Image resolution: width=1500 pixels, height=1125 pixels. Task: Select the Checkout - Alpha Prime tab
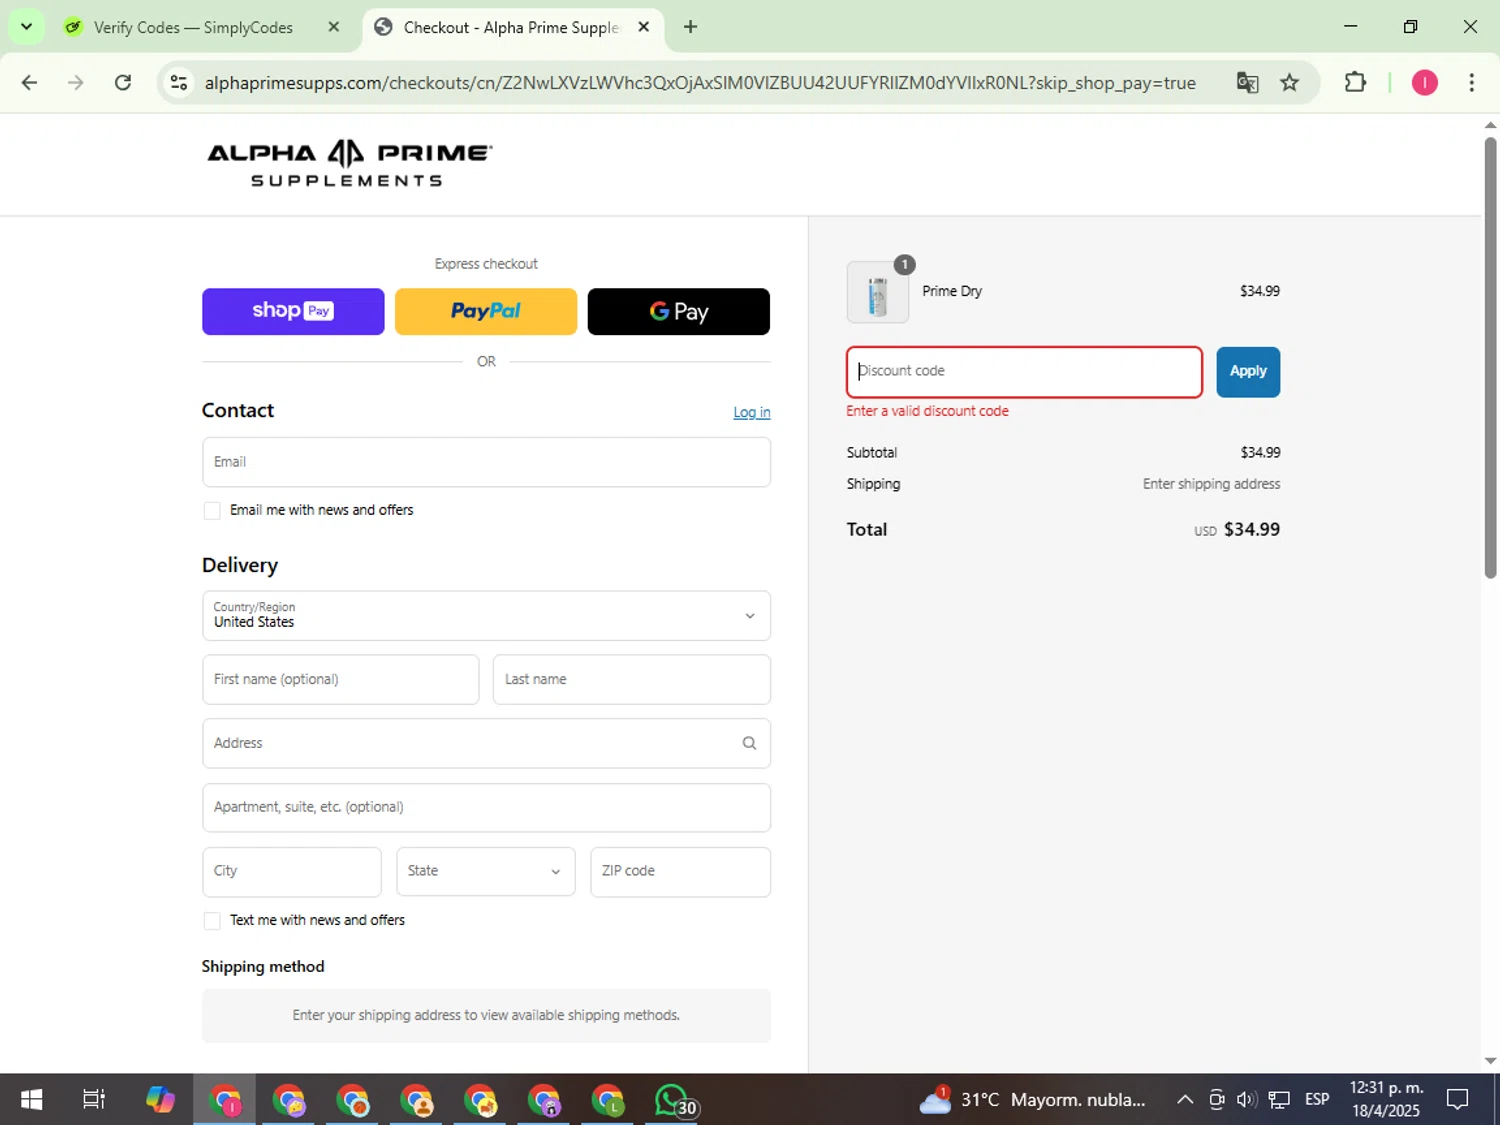(x=511, y=27)
